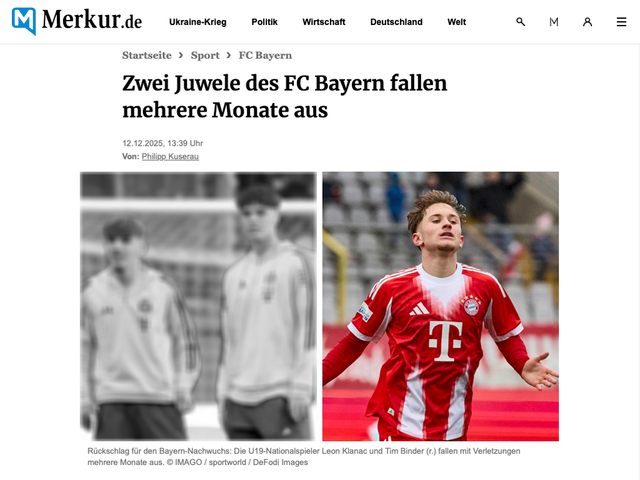The height and width of the screenshot is (480, 640).
Task: Follow the Startseite breadcrumb link
Action: pyautogui.click(x=147, y=55)
